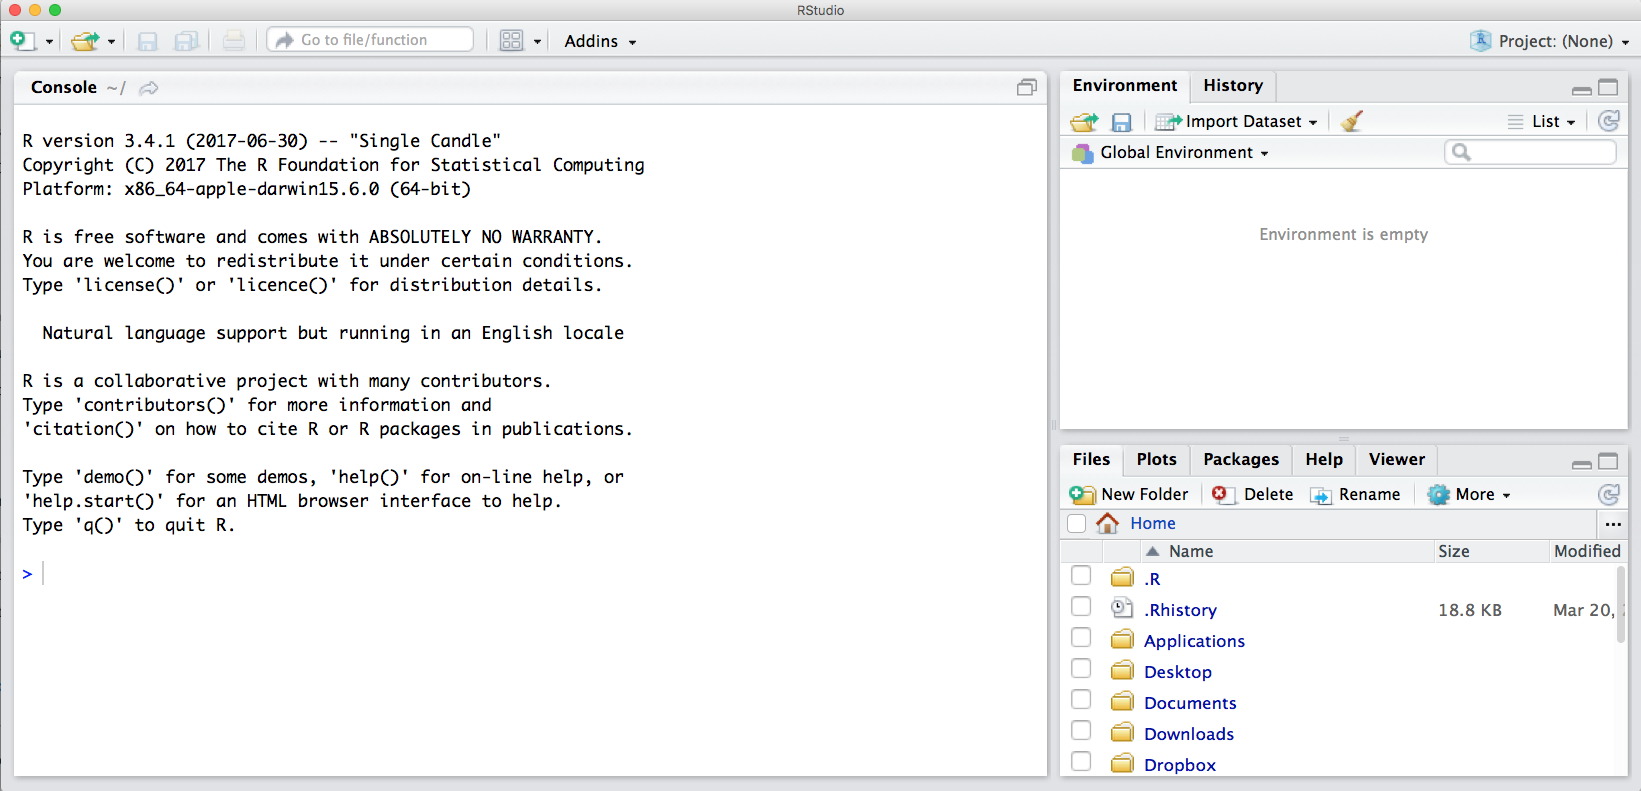Image resolution: width=1641 pixels, height=791 pixels.
Task: Open the List view dropdown in Environment
Action: (x=1542, y=122)
